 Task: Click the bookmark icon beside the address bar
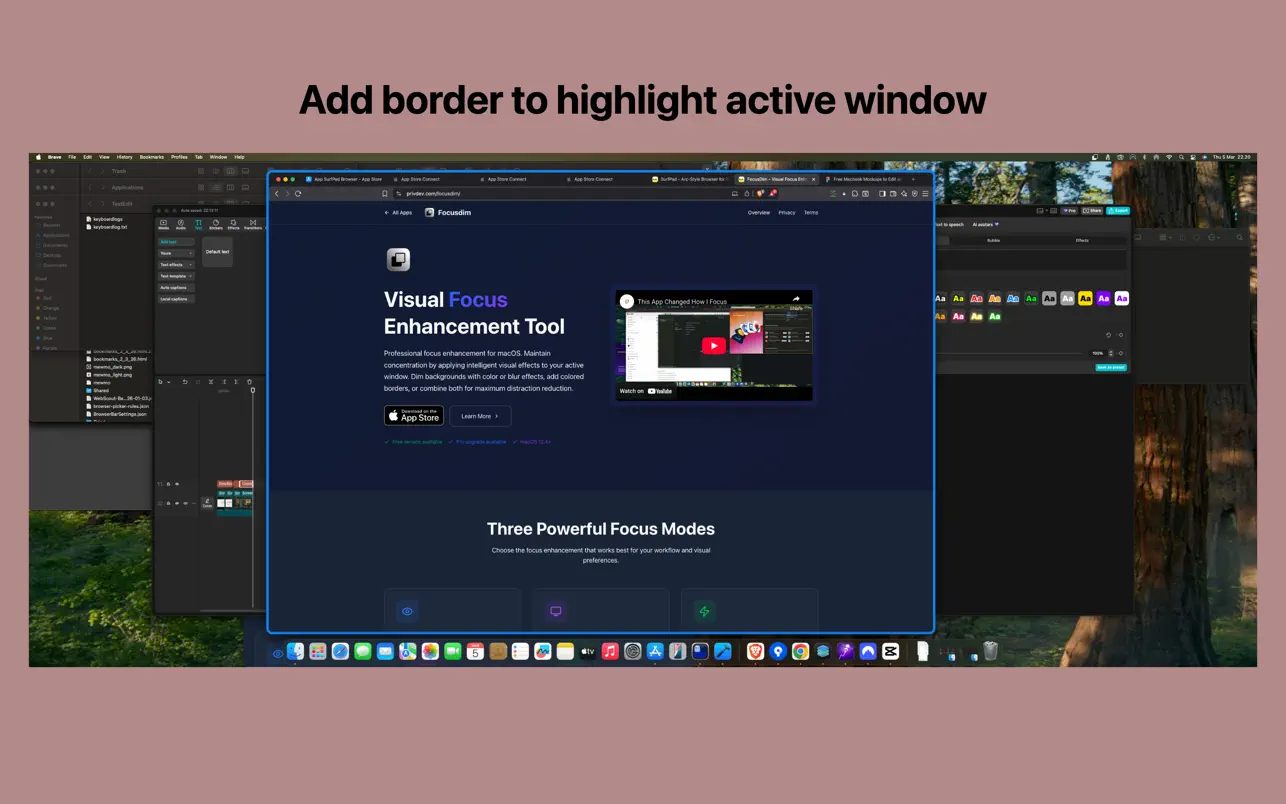click(385, 193)
